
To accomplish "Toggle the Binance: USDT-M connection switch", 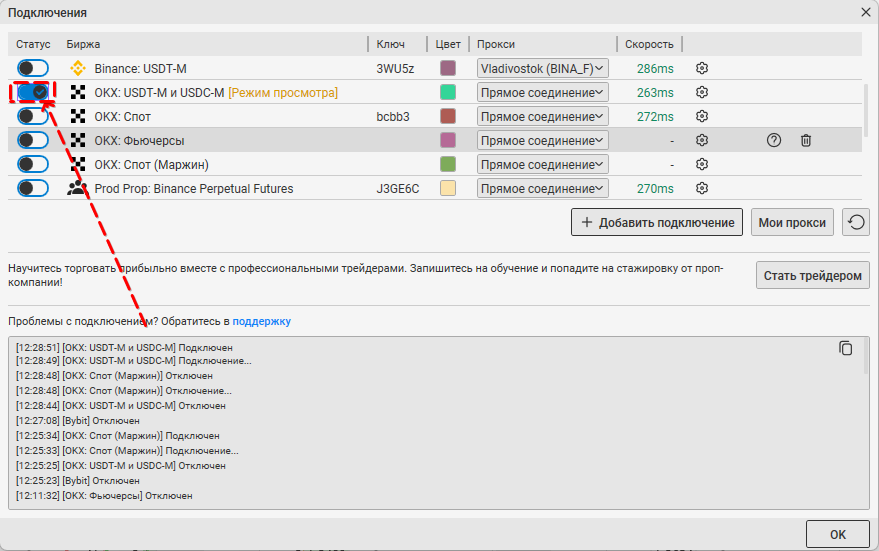I will pyautogui.click(x=33, y=68).
